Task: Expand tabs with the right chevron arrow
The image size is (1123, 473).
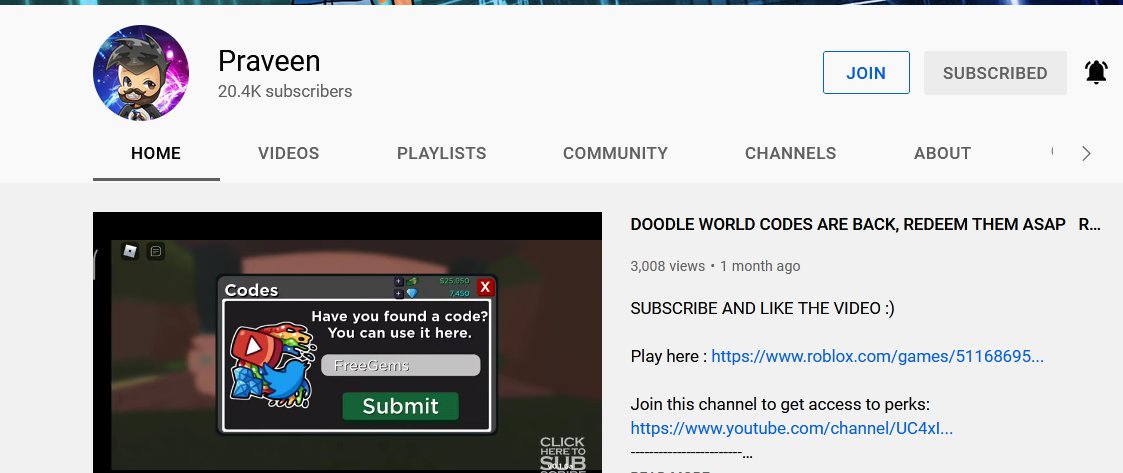Action: click(x=1086, y=153)
